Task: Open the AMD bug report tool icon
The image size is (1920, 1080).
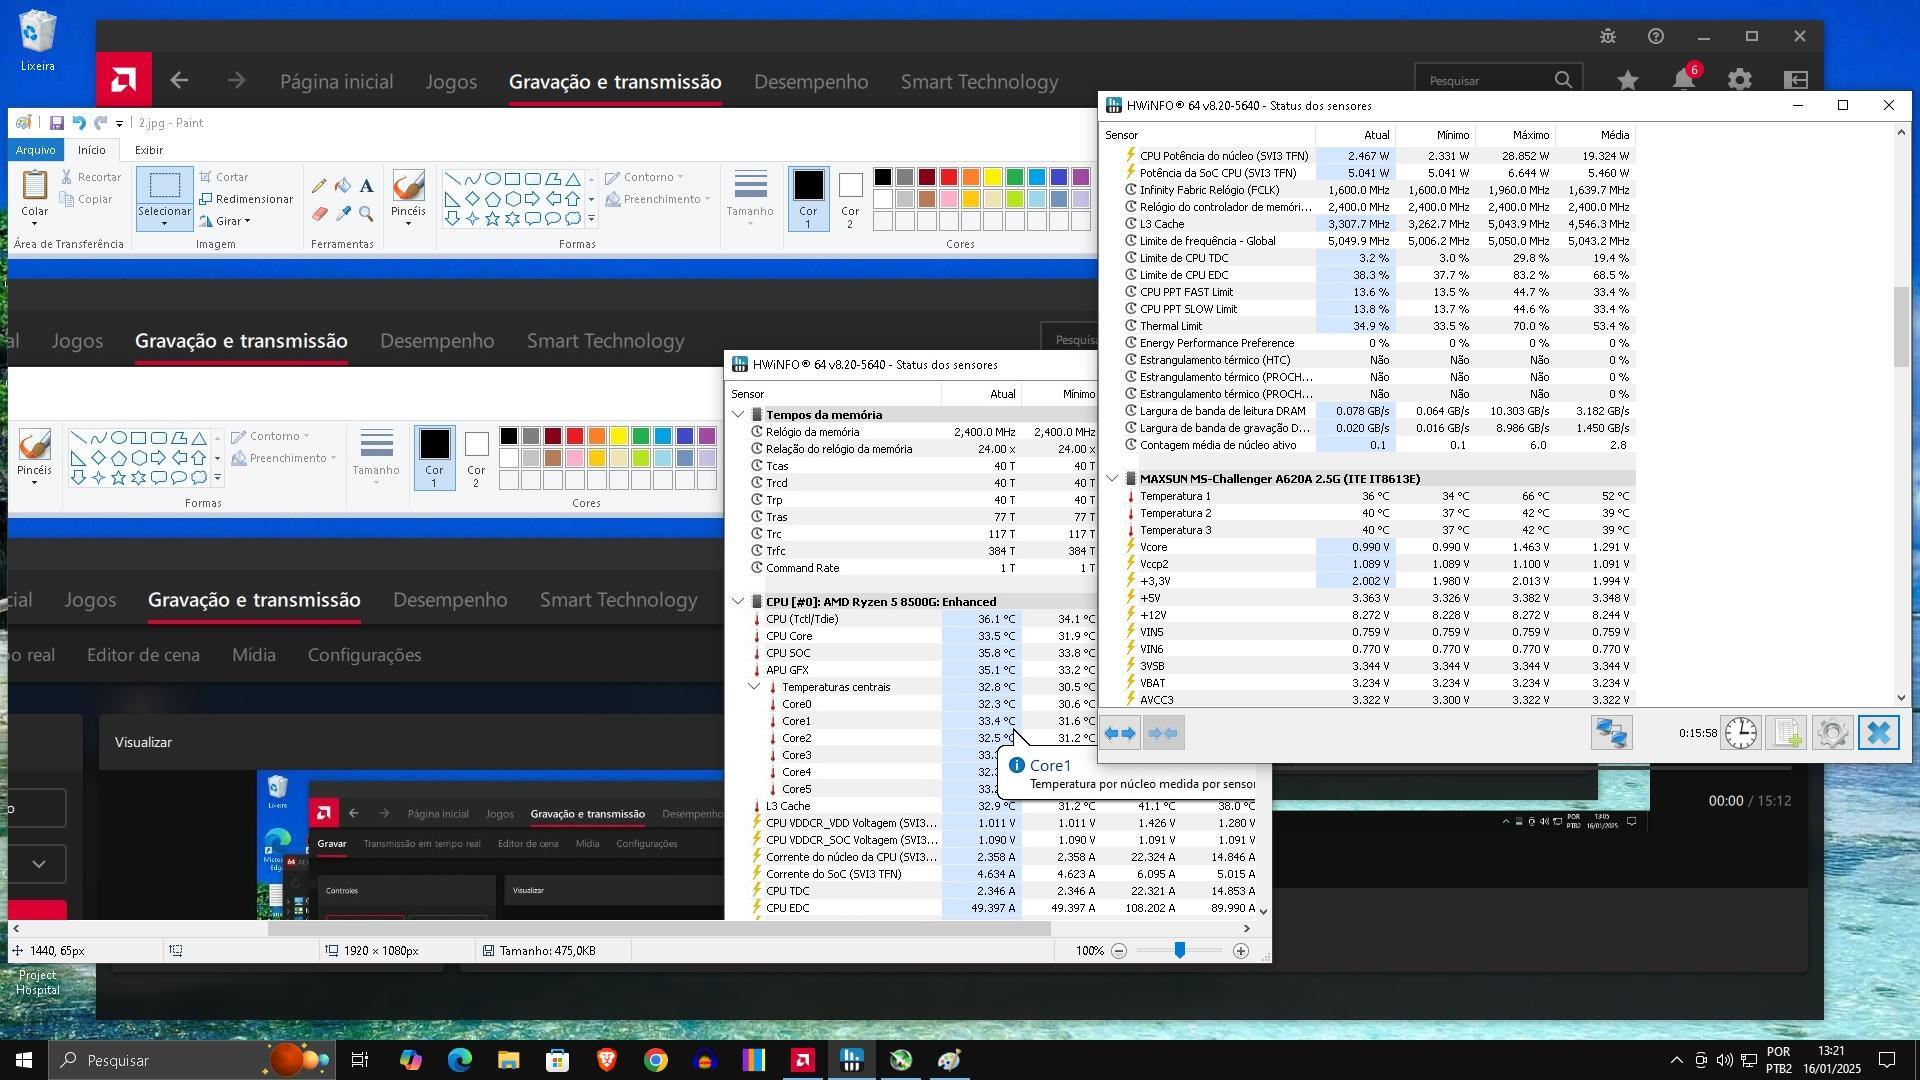Action: pos(1608,36)
